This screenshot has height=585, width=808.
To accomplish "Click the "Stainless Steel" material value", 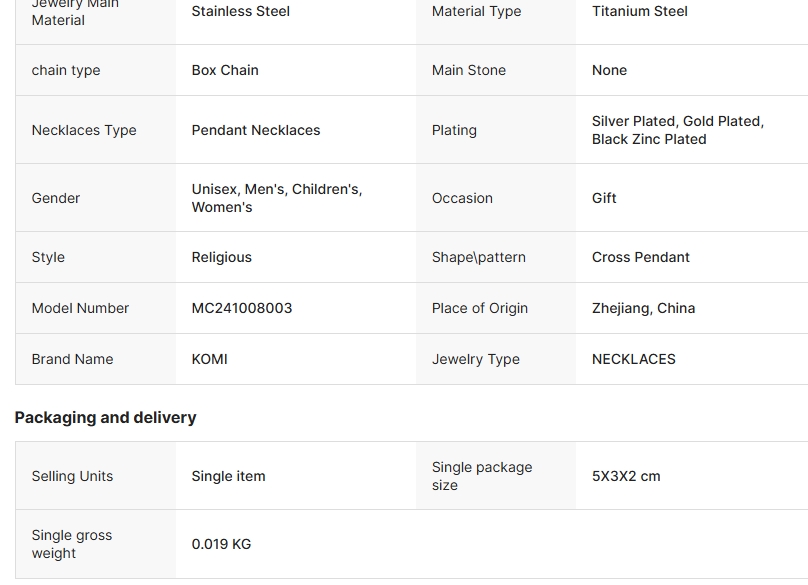I will pos(240,12).
